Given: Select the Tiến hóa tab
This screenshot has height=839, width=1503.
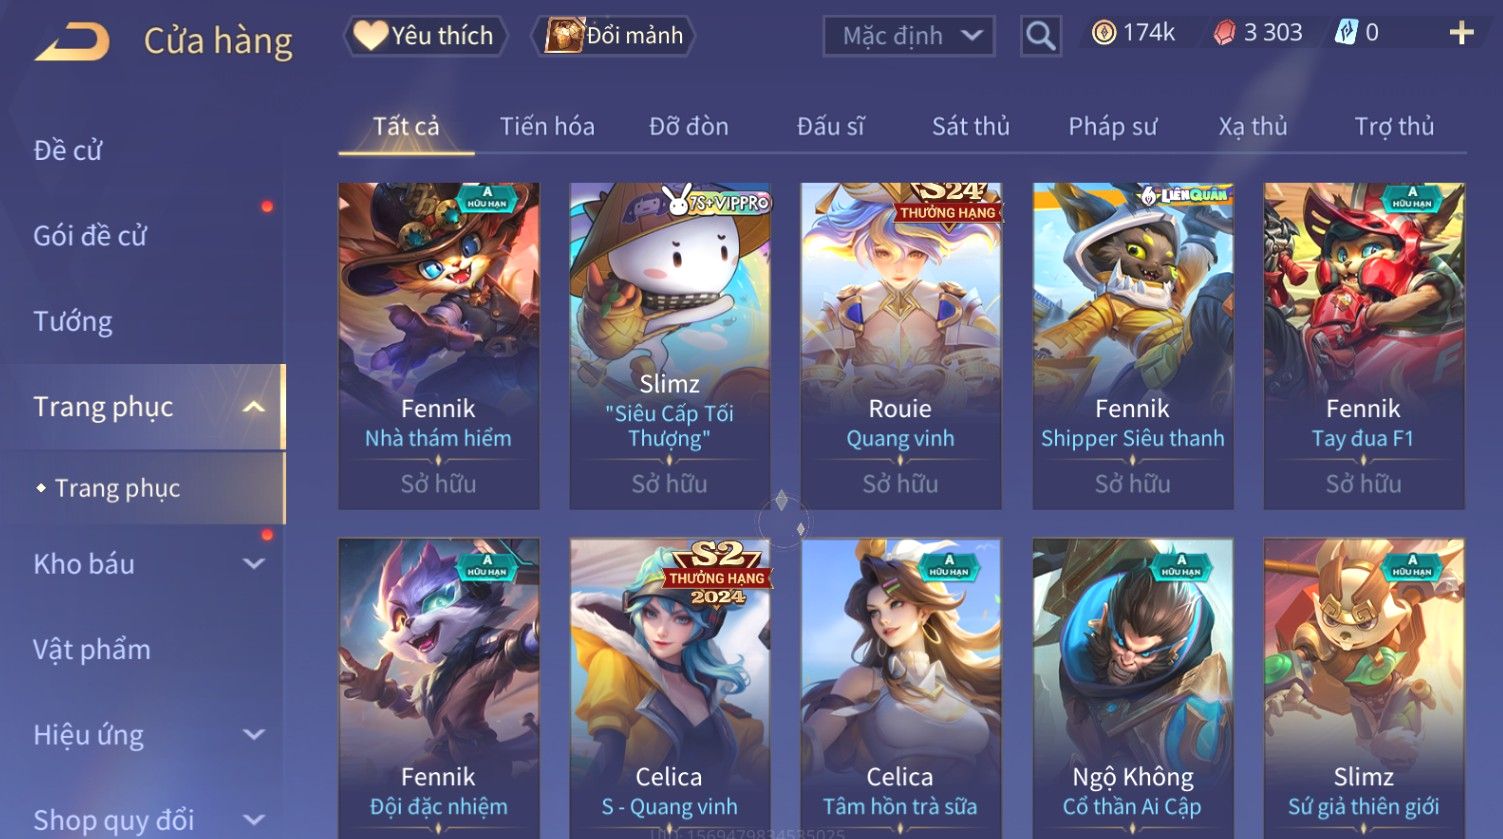Looking at the screenshot, I should 547,127.
